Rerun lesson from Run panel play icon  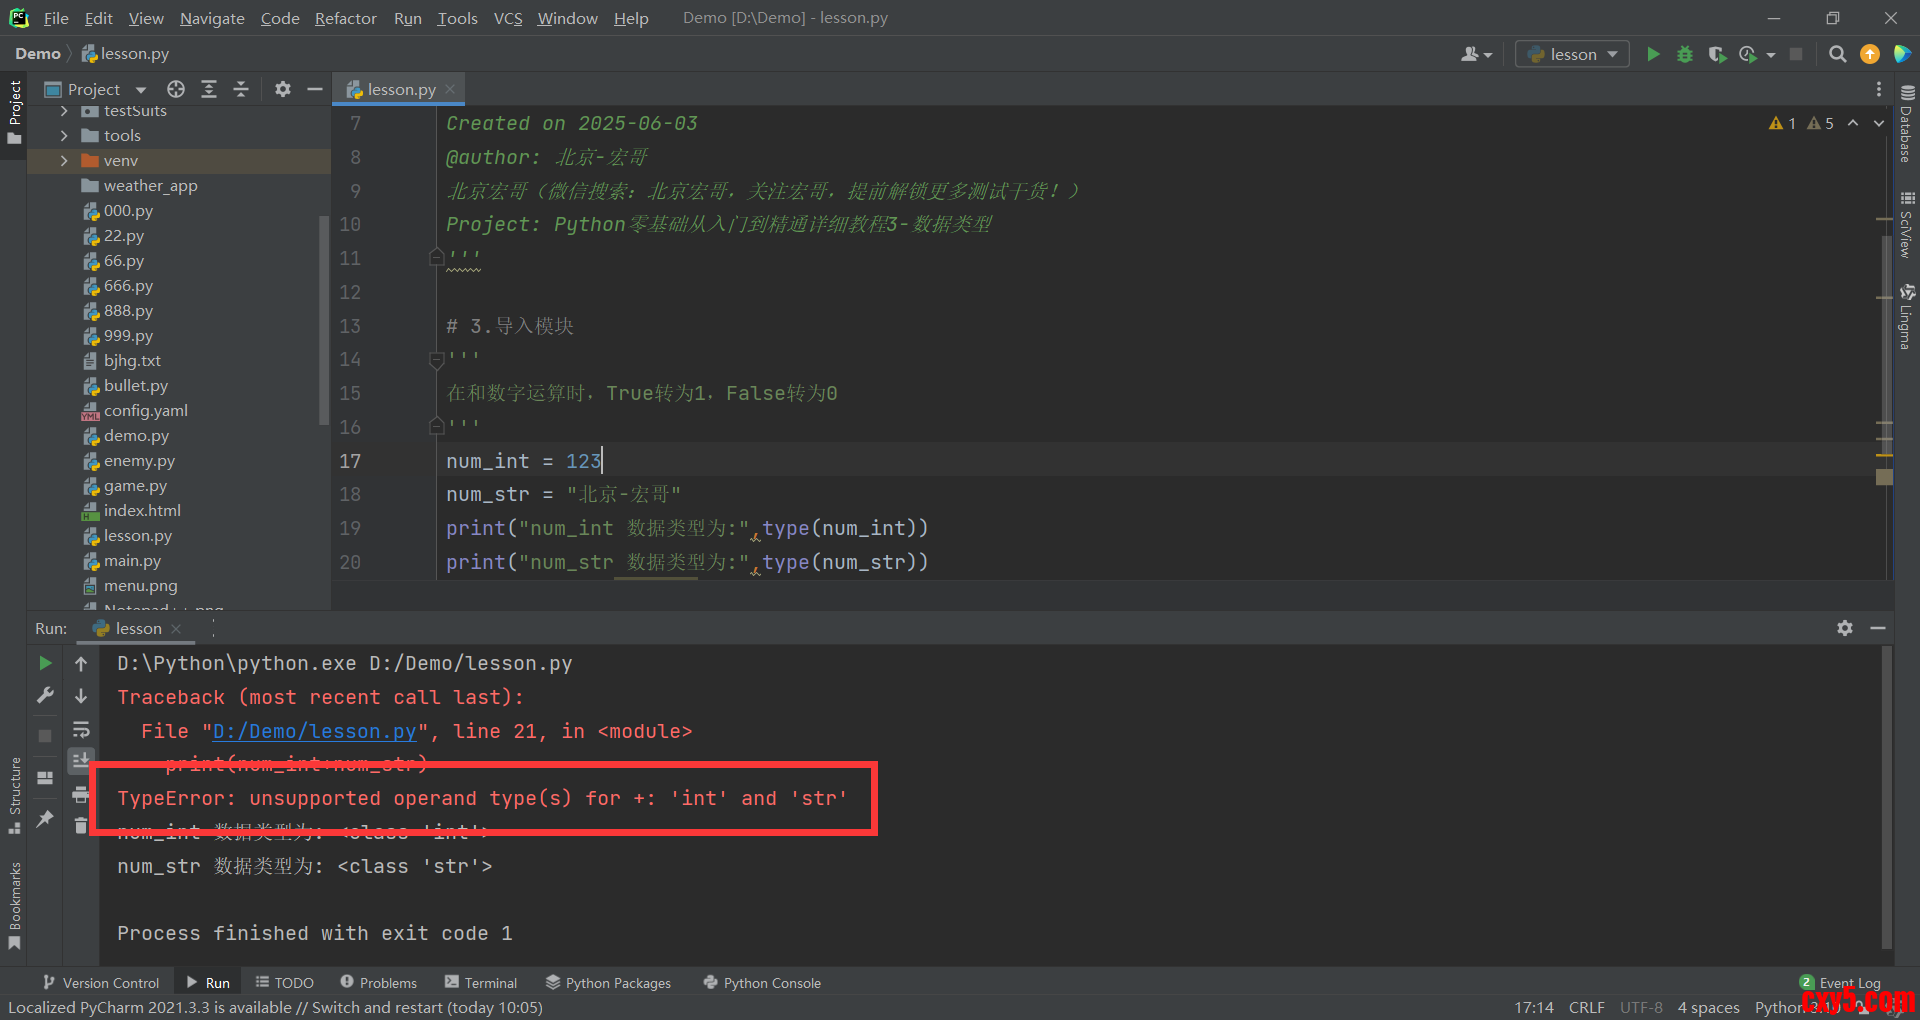[x=45, y=663]
